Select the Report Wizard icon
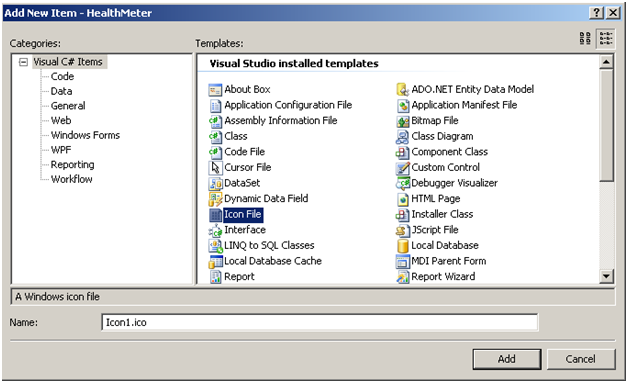The width and height of the screenshot is (628, 383). tap(403, 277)
